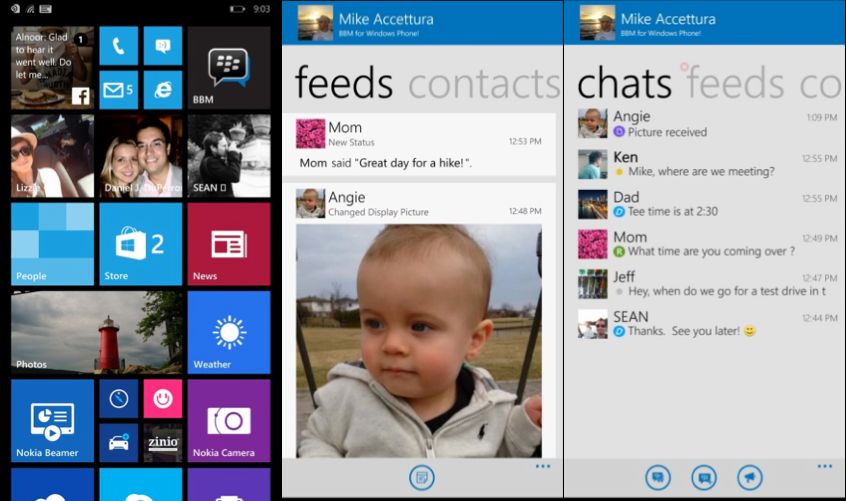Tap Ken's avatar in chats list
This screenshot has height=501, width=846.
coord(592,163)
